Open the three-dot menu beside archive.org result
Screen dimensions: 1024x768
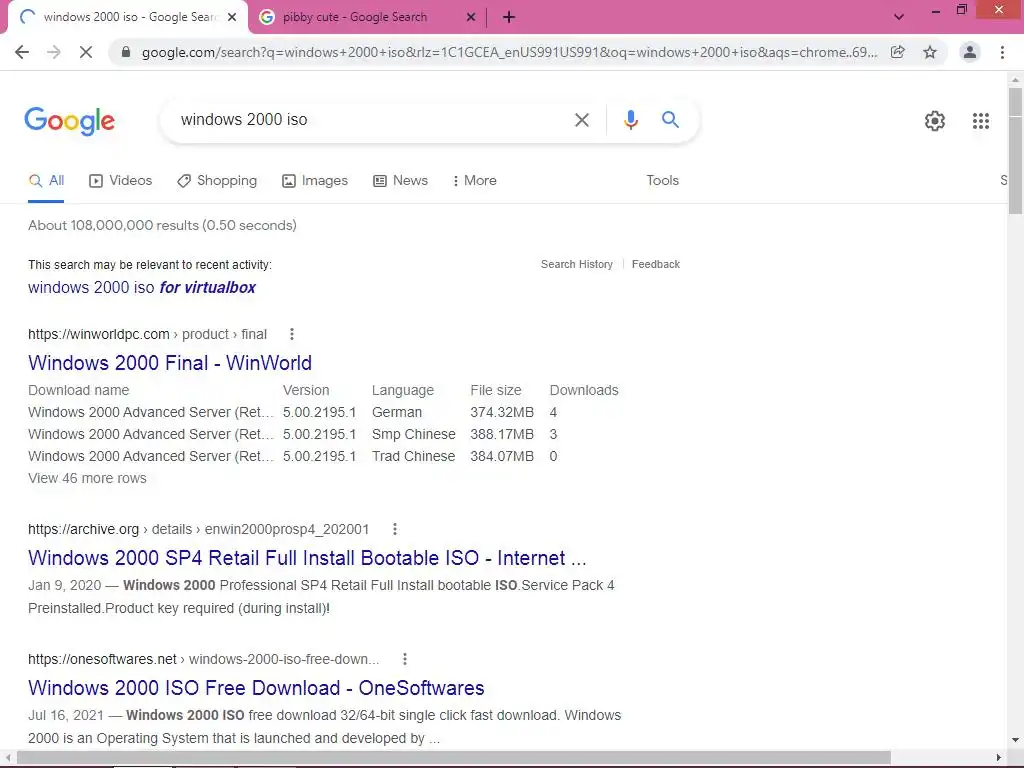(394, 529)
